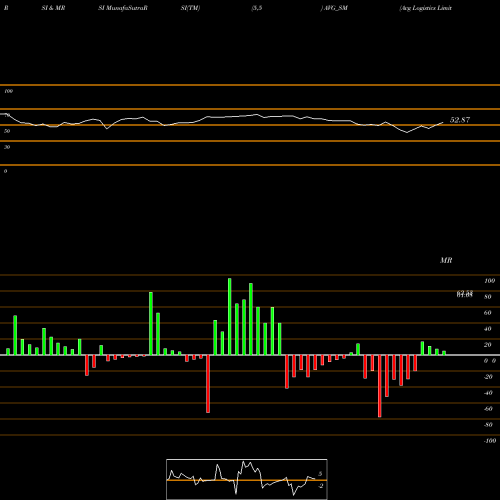500x500 pixels.
Task: Click the "SI & MR" header label
Action: tap(53, 8)
